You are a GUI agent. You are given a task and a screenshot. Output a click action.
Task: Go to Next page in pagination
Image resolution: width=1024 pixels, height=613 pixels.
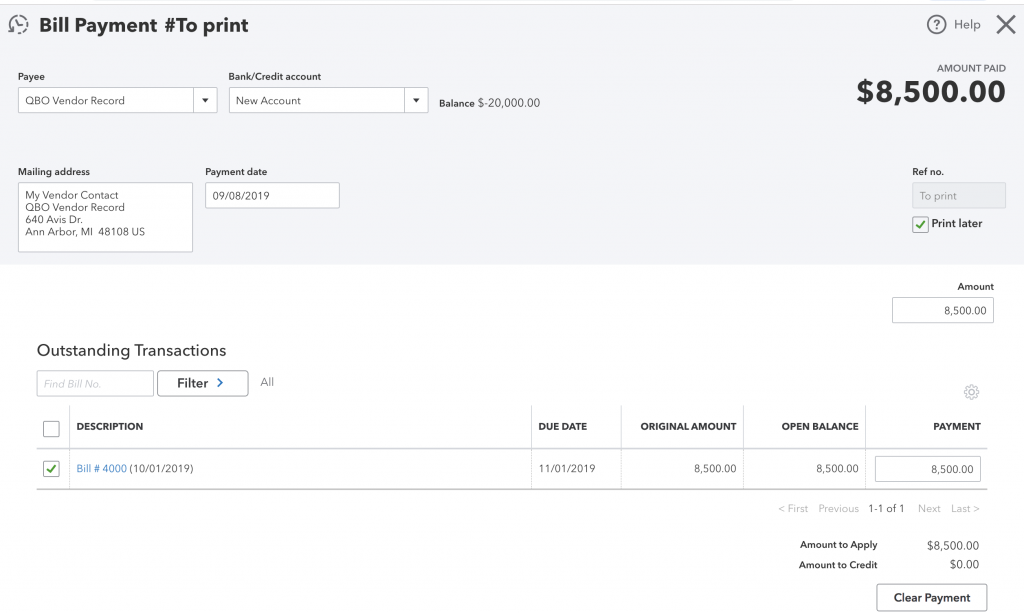click(929, 509)
